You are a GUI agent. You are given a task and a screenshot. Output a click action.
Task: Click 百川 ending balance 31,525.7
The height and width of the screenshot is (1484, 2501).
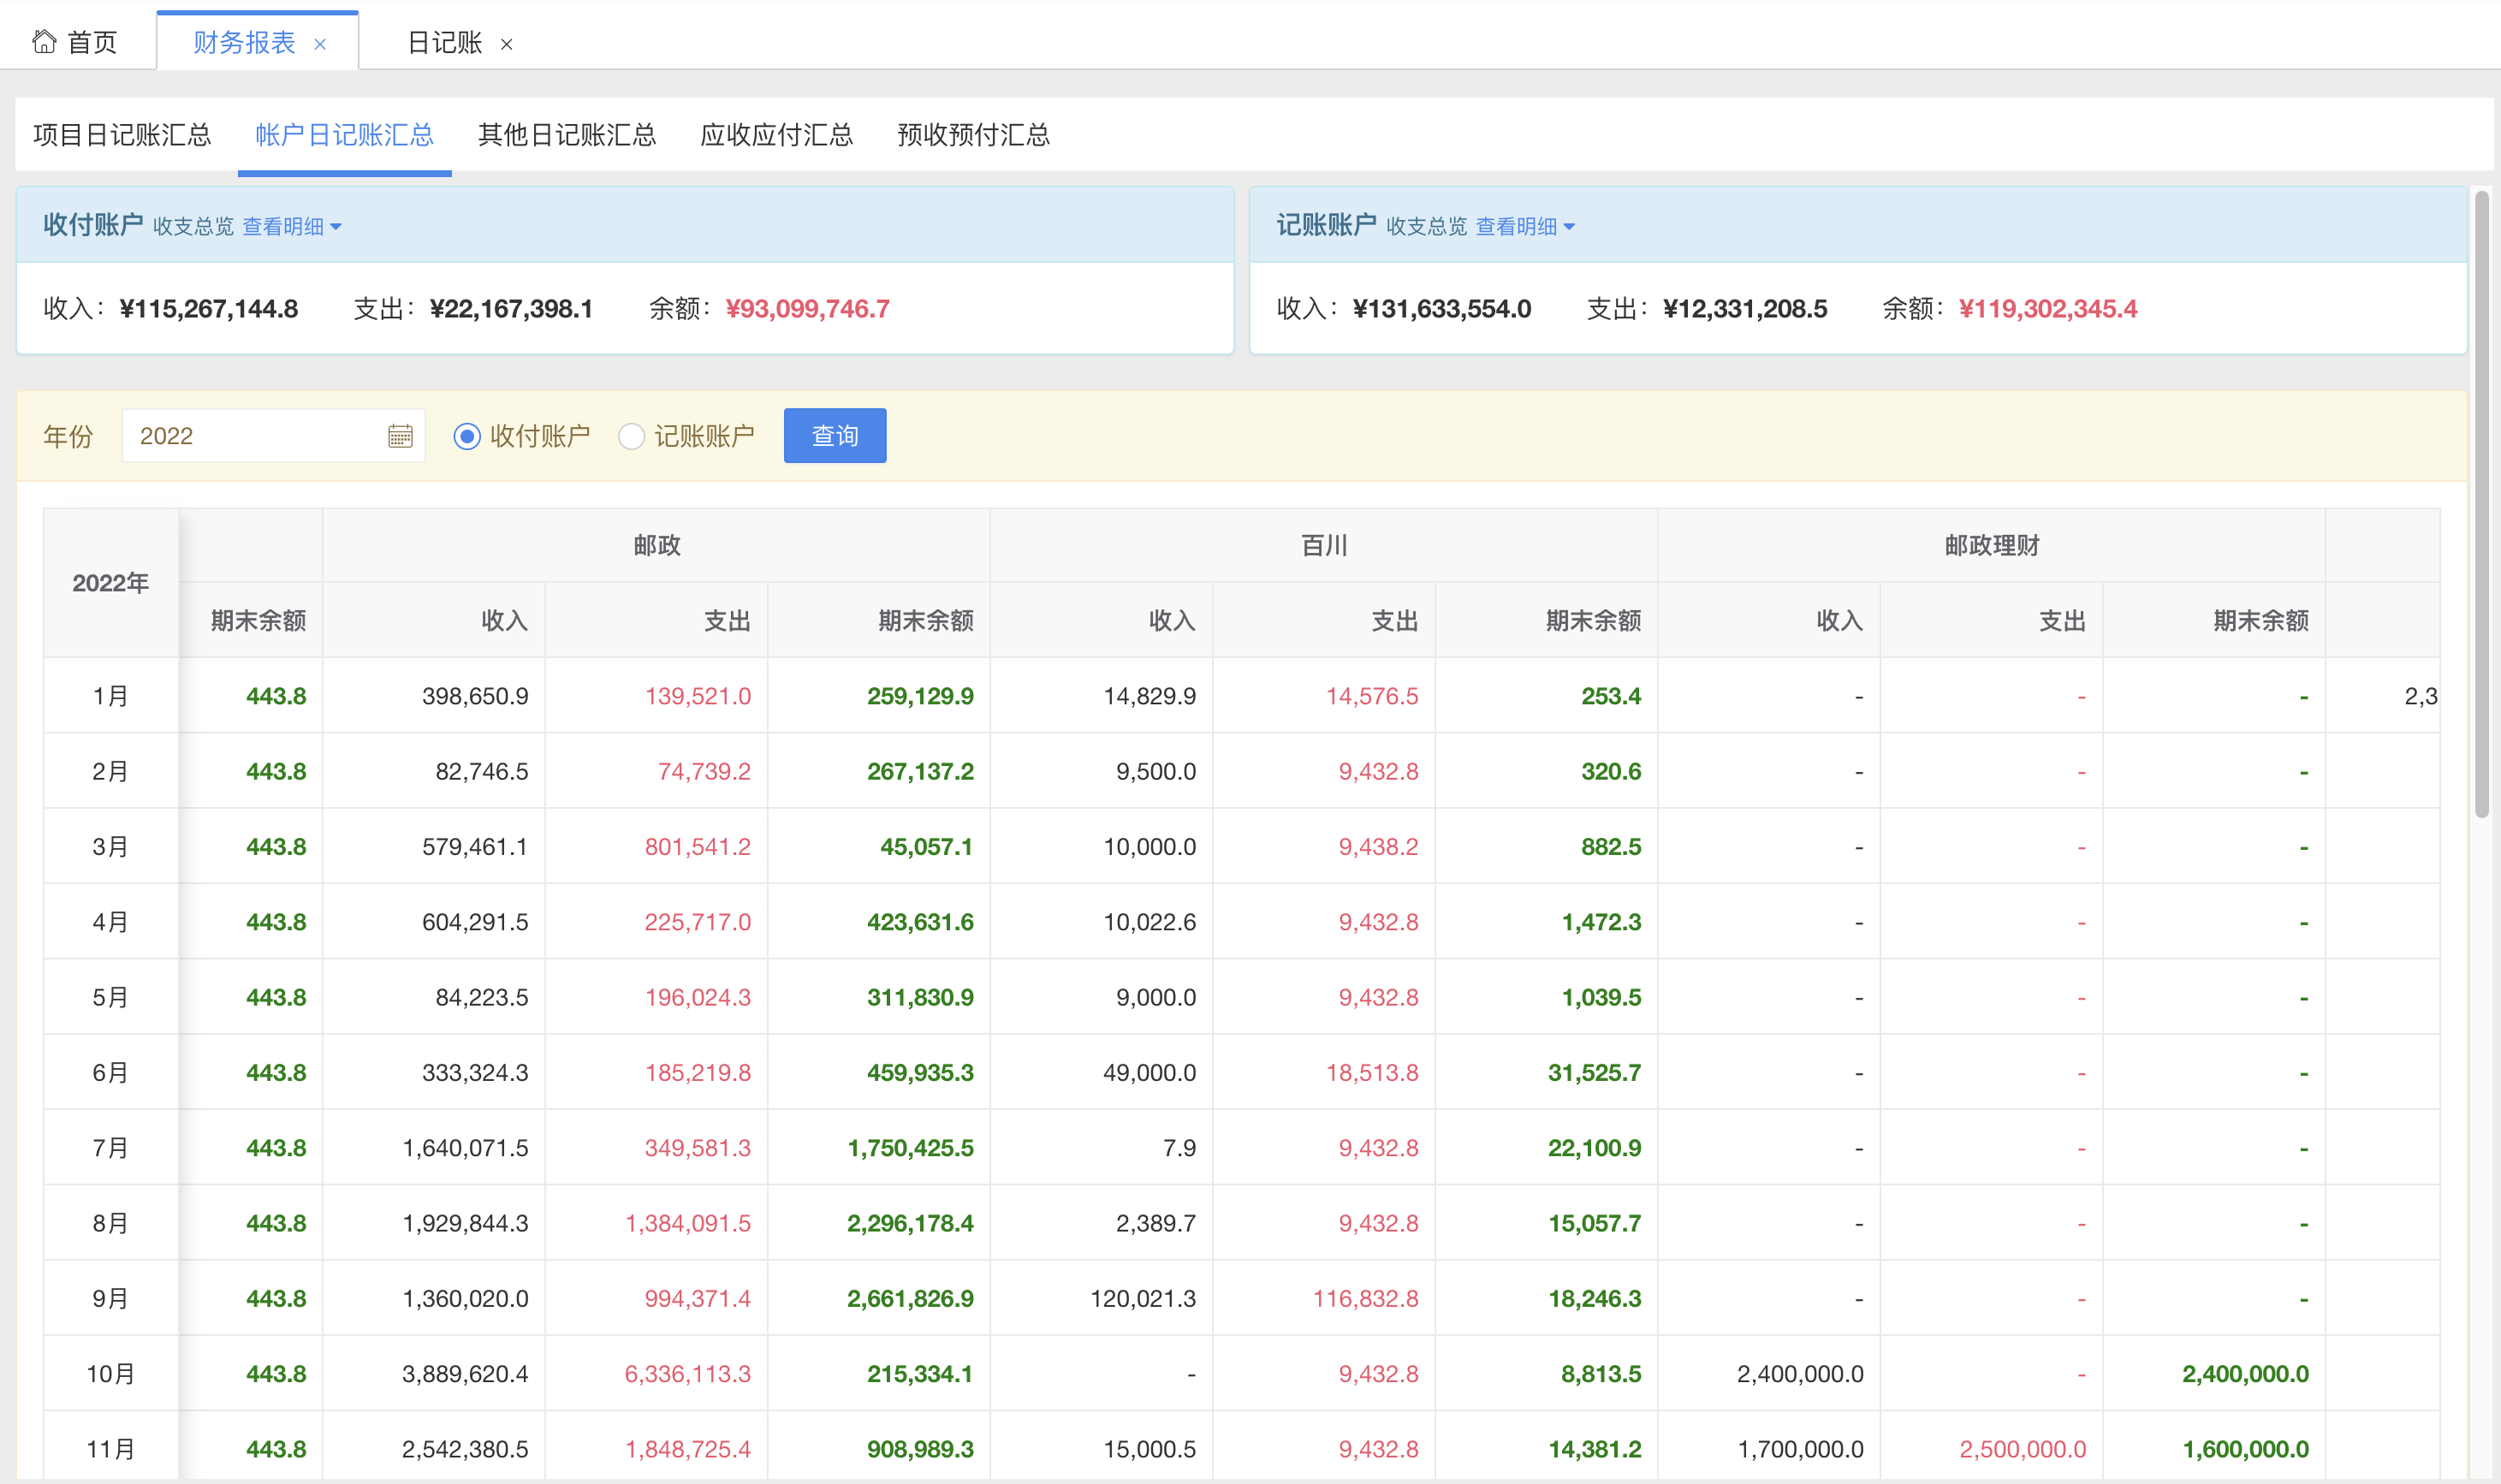click(x=1594, y=1072)
